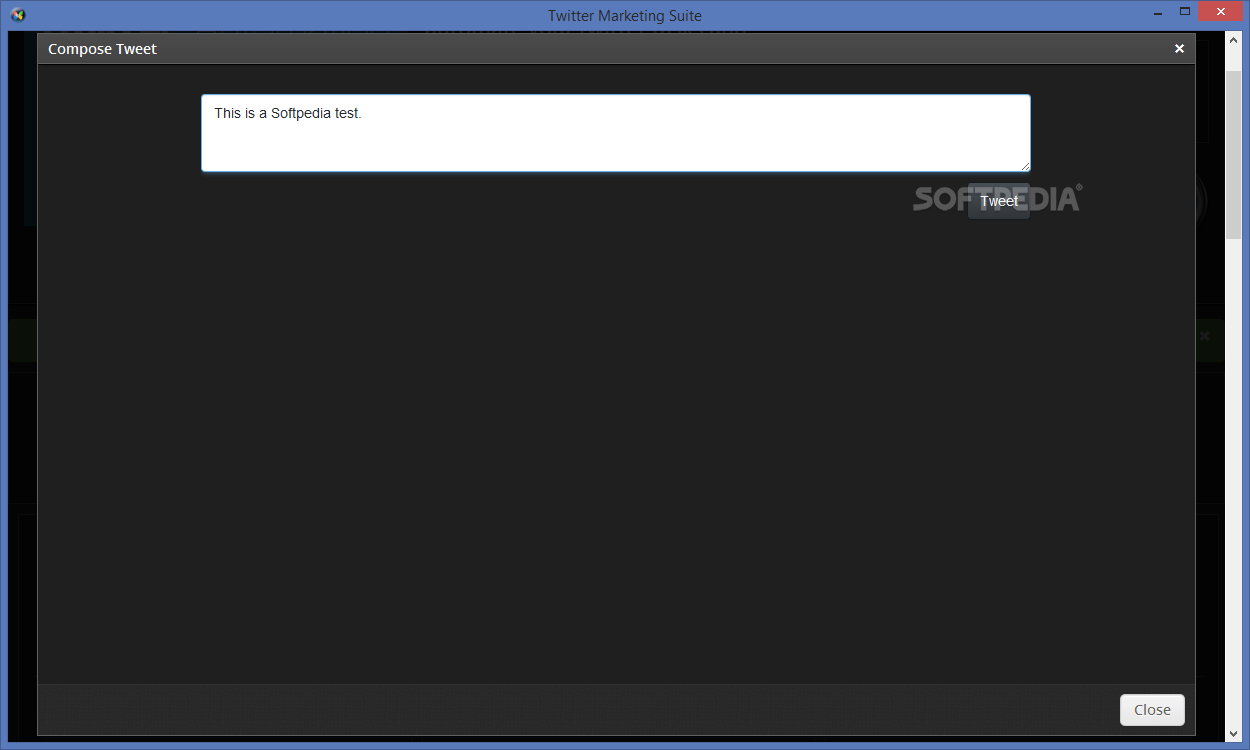
Task: Close Compose Tweet dialog with X icon
Action: point(1179,49)
